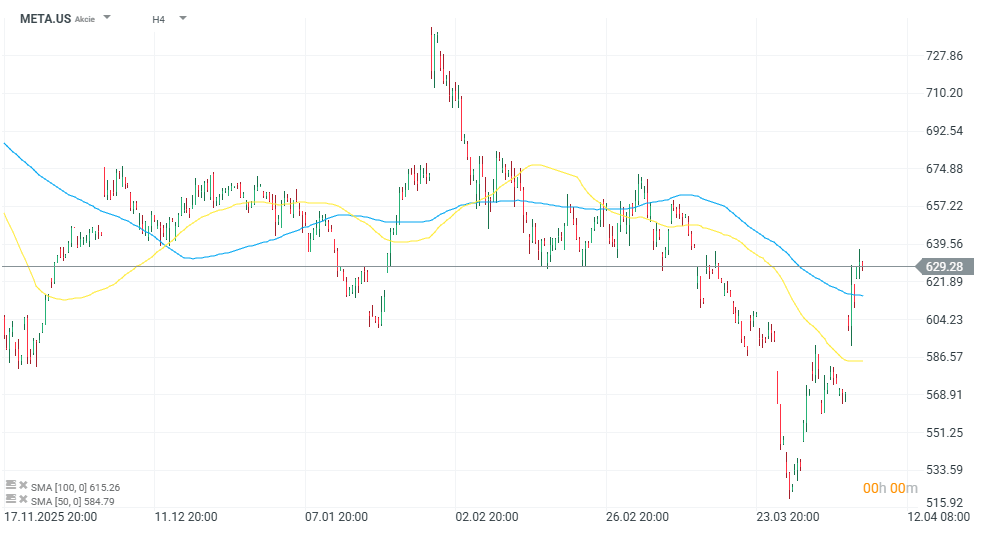Select the 17.11.2025 20:00 time axis label
The height and width of the screenshot is (533, 986).
point(51,518)
